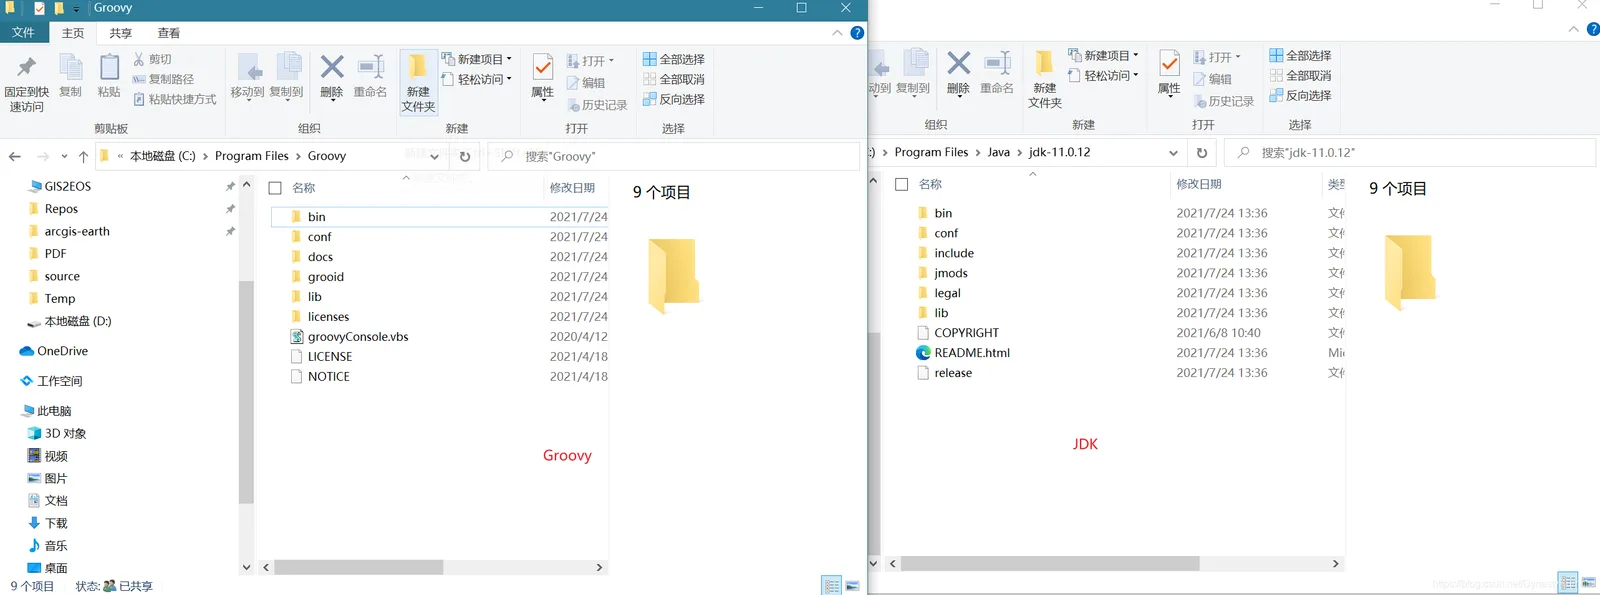1600x595 pixels.
Task: Click Pin to Quick Access icon
Action: click(x=26, y=68)
